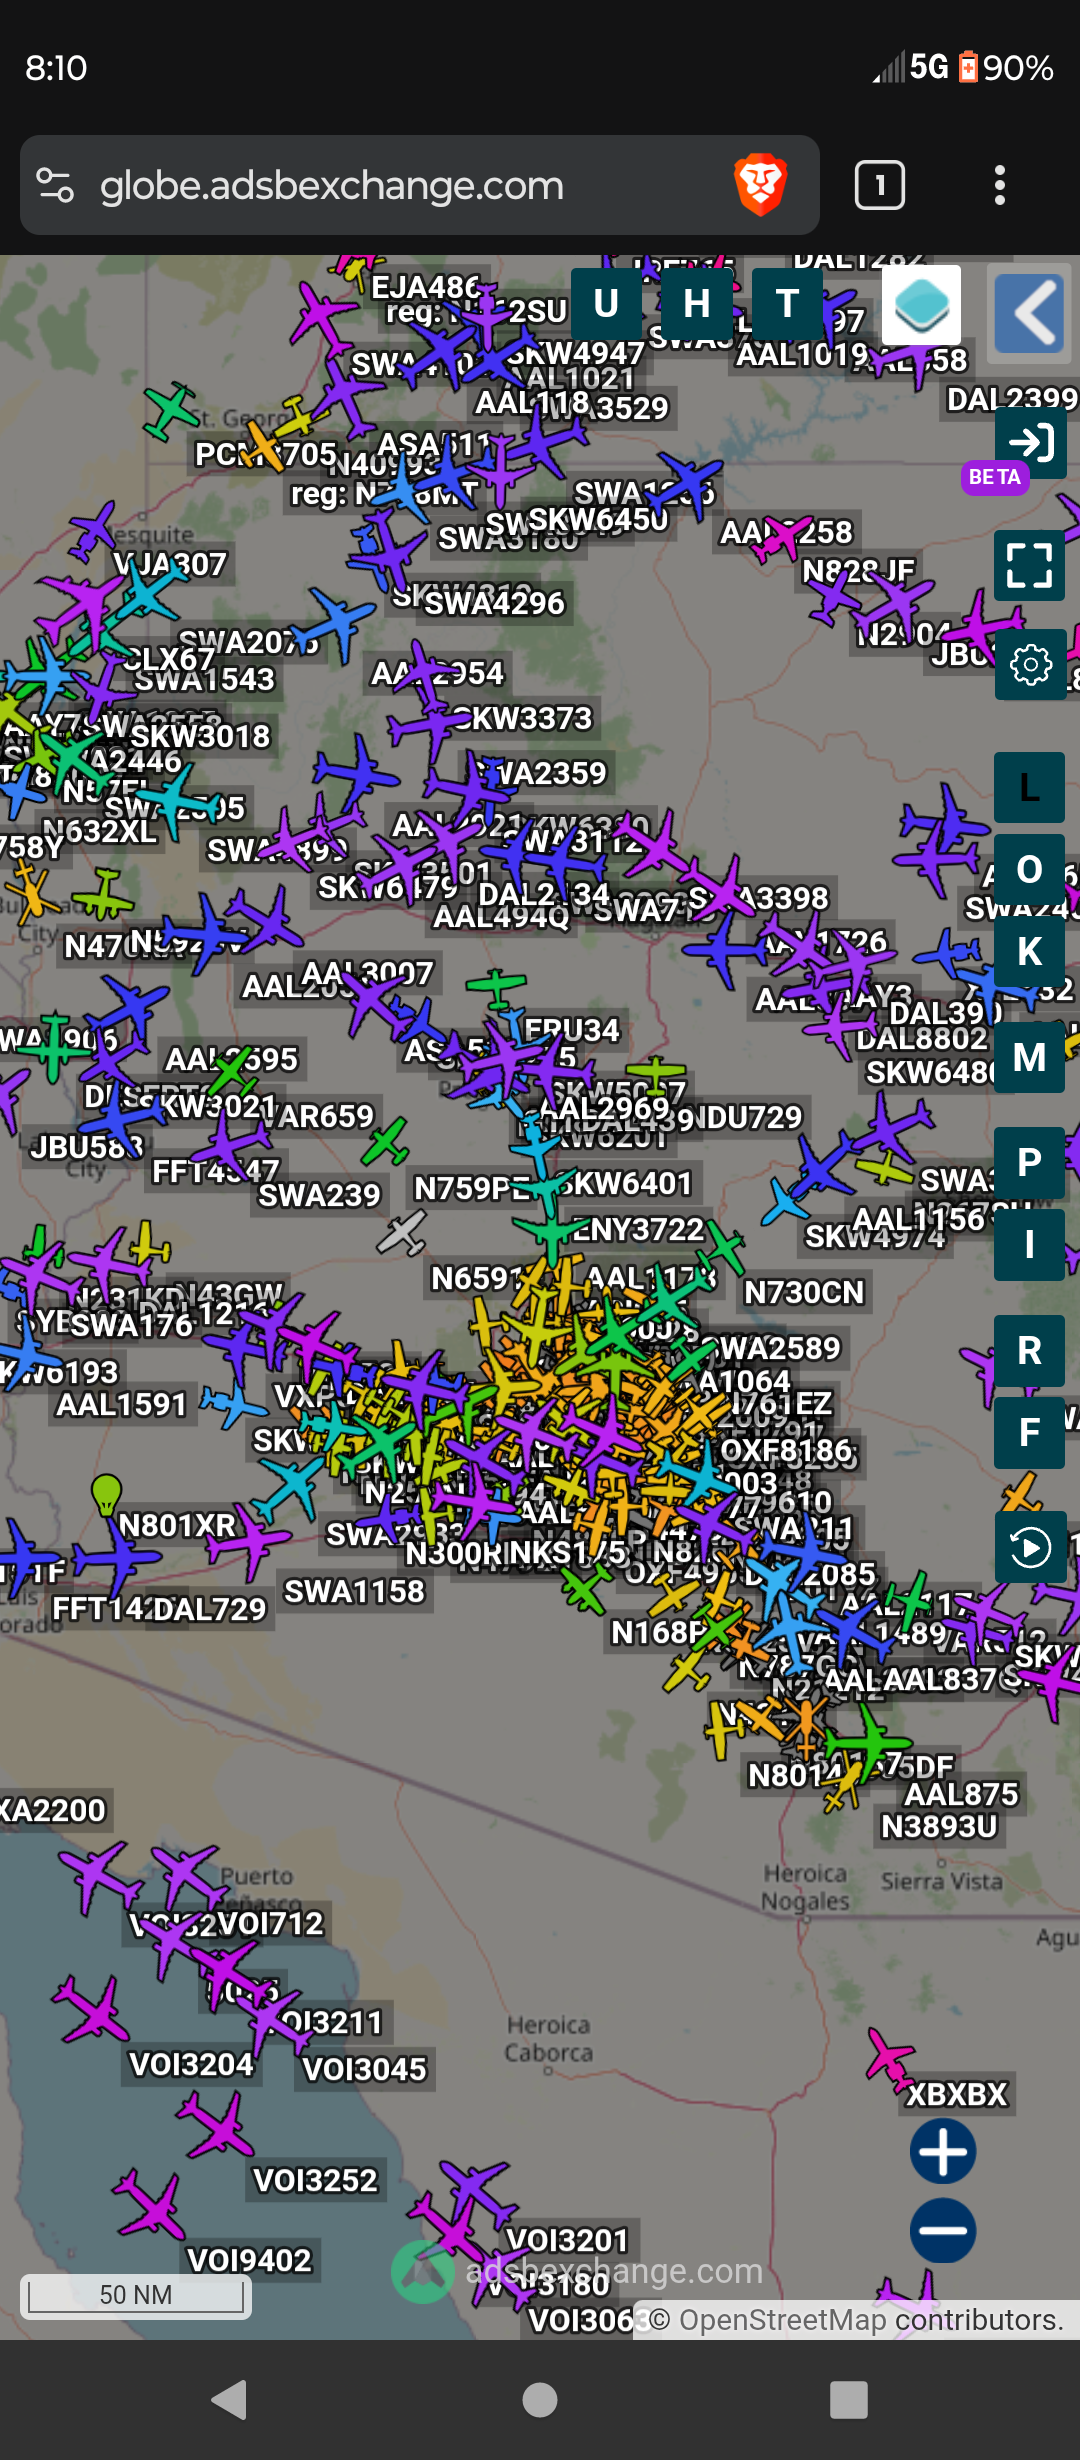
Task: Select aircraft label ENY3722
Action: point(639,1229)
